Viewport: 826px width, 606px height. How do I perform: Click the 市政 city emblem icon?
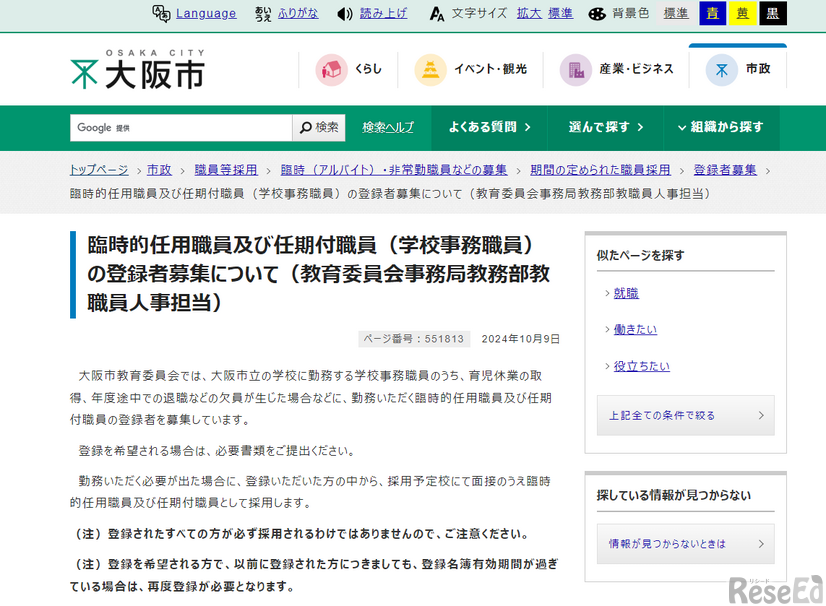722,70
